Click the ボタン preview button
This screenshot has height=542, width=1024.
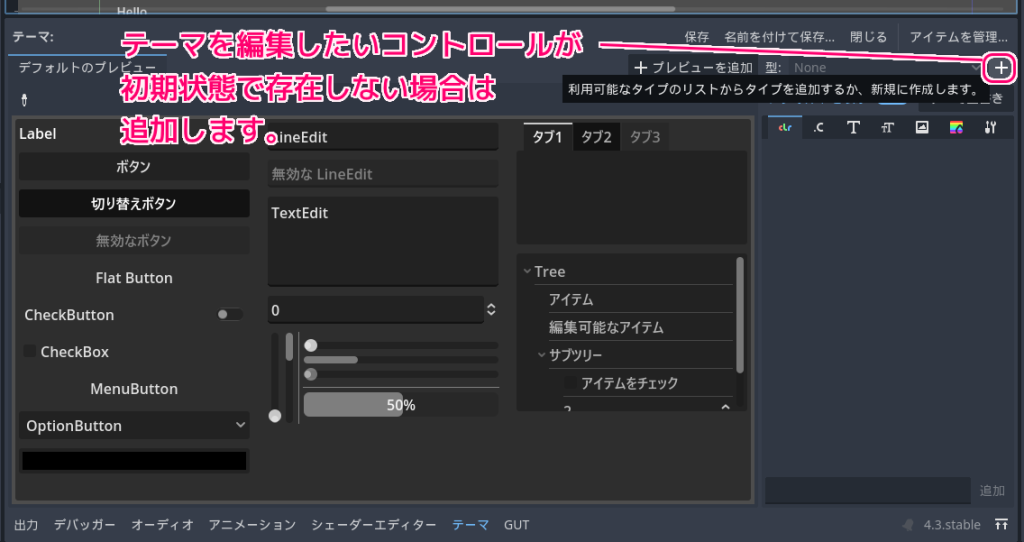(x=134, y=167)
